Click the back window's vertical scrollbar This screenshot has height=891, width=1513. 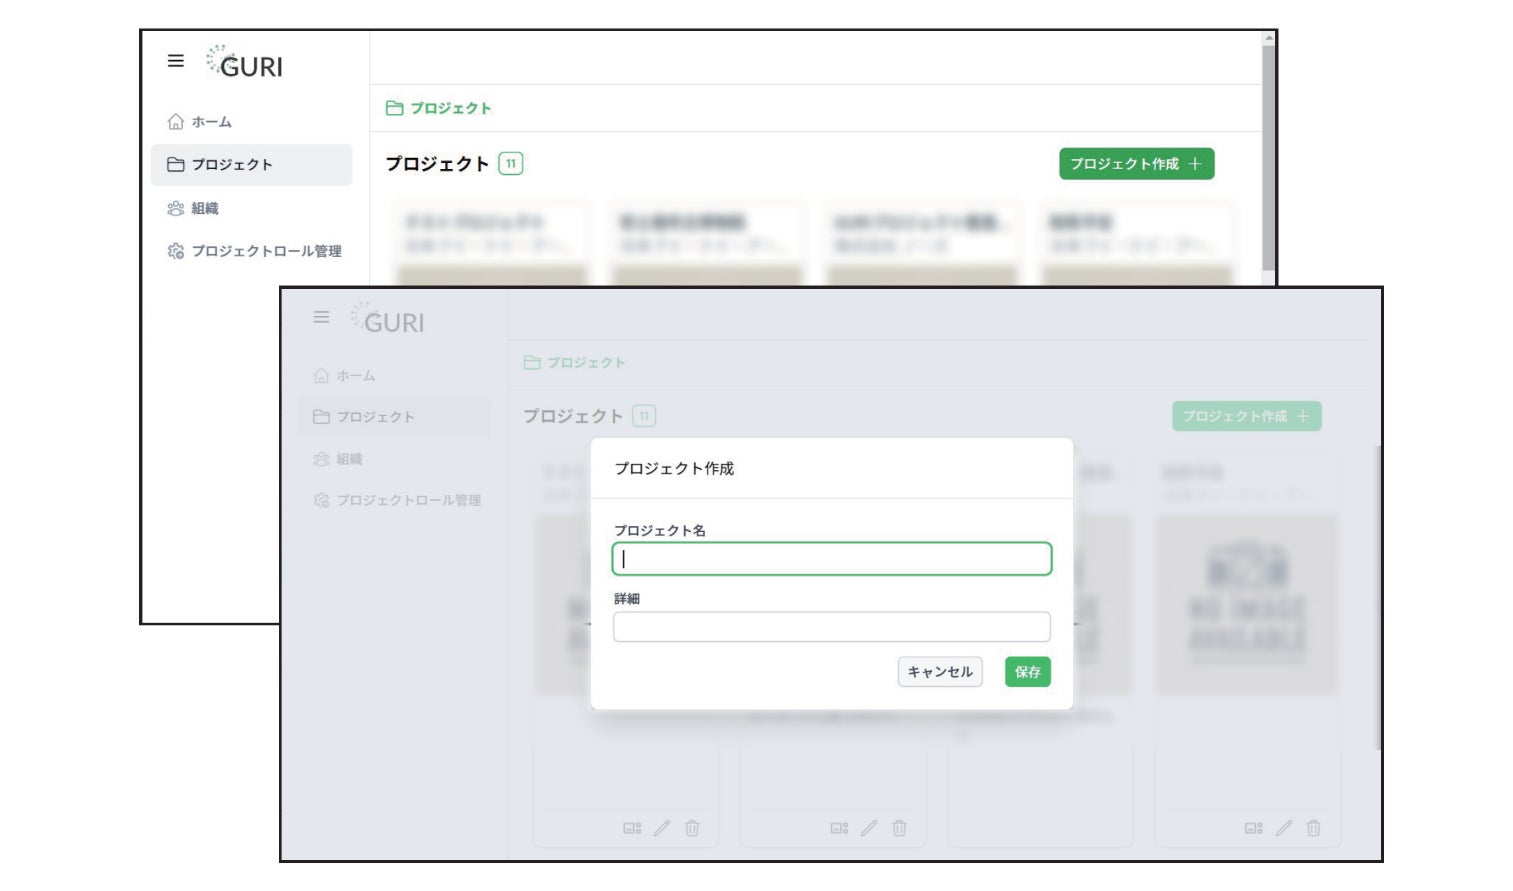tap(1268, 150)
